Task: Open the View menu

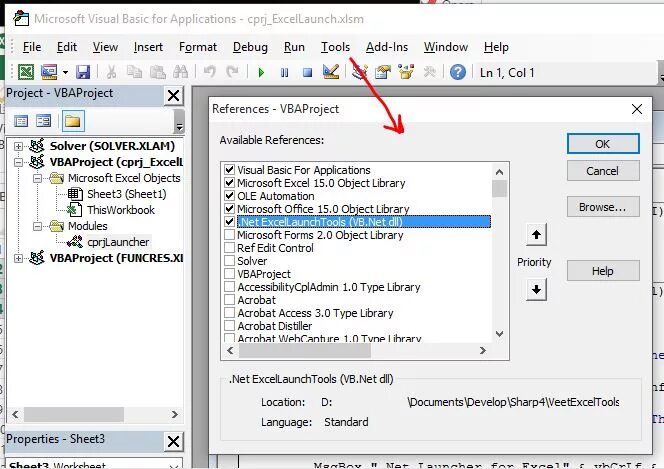Action: pos(105,47)
